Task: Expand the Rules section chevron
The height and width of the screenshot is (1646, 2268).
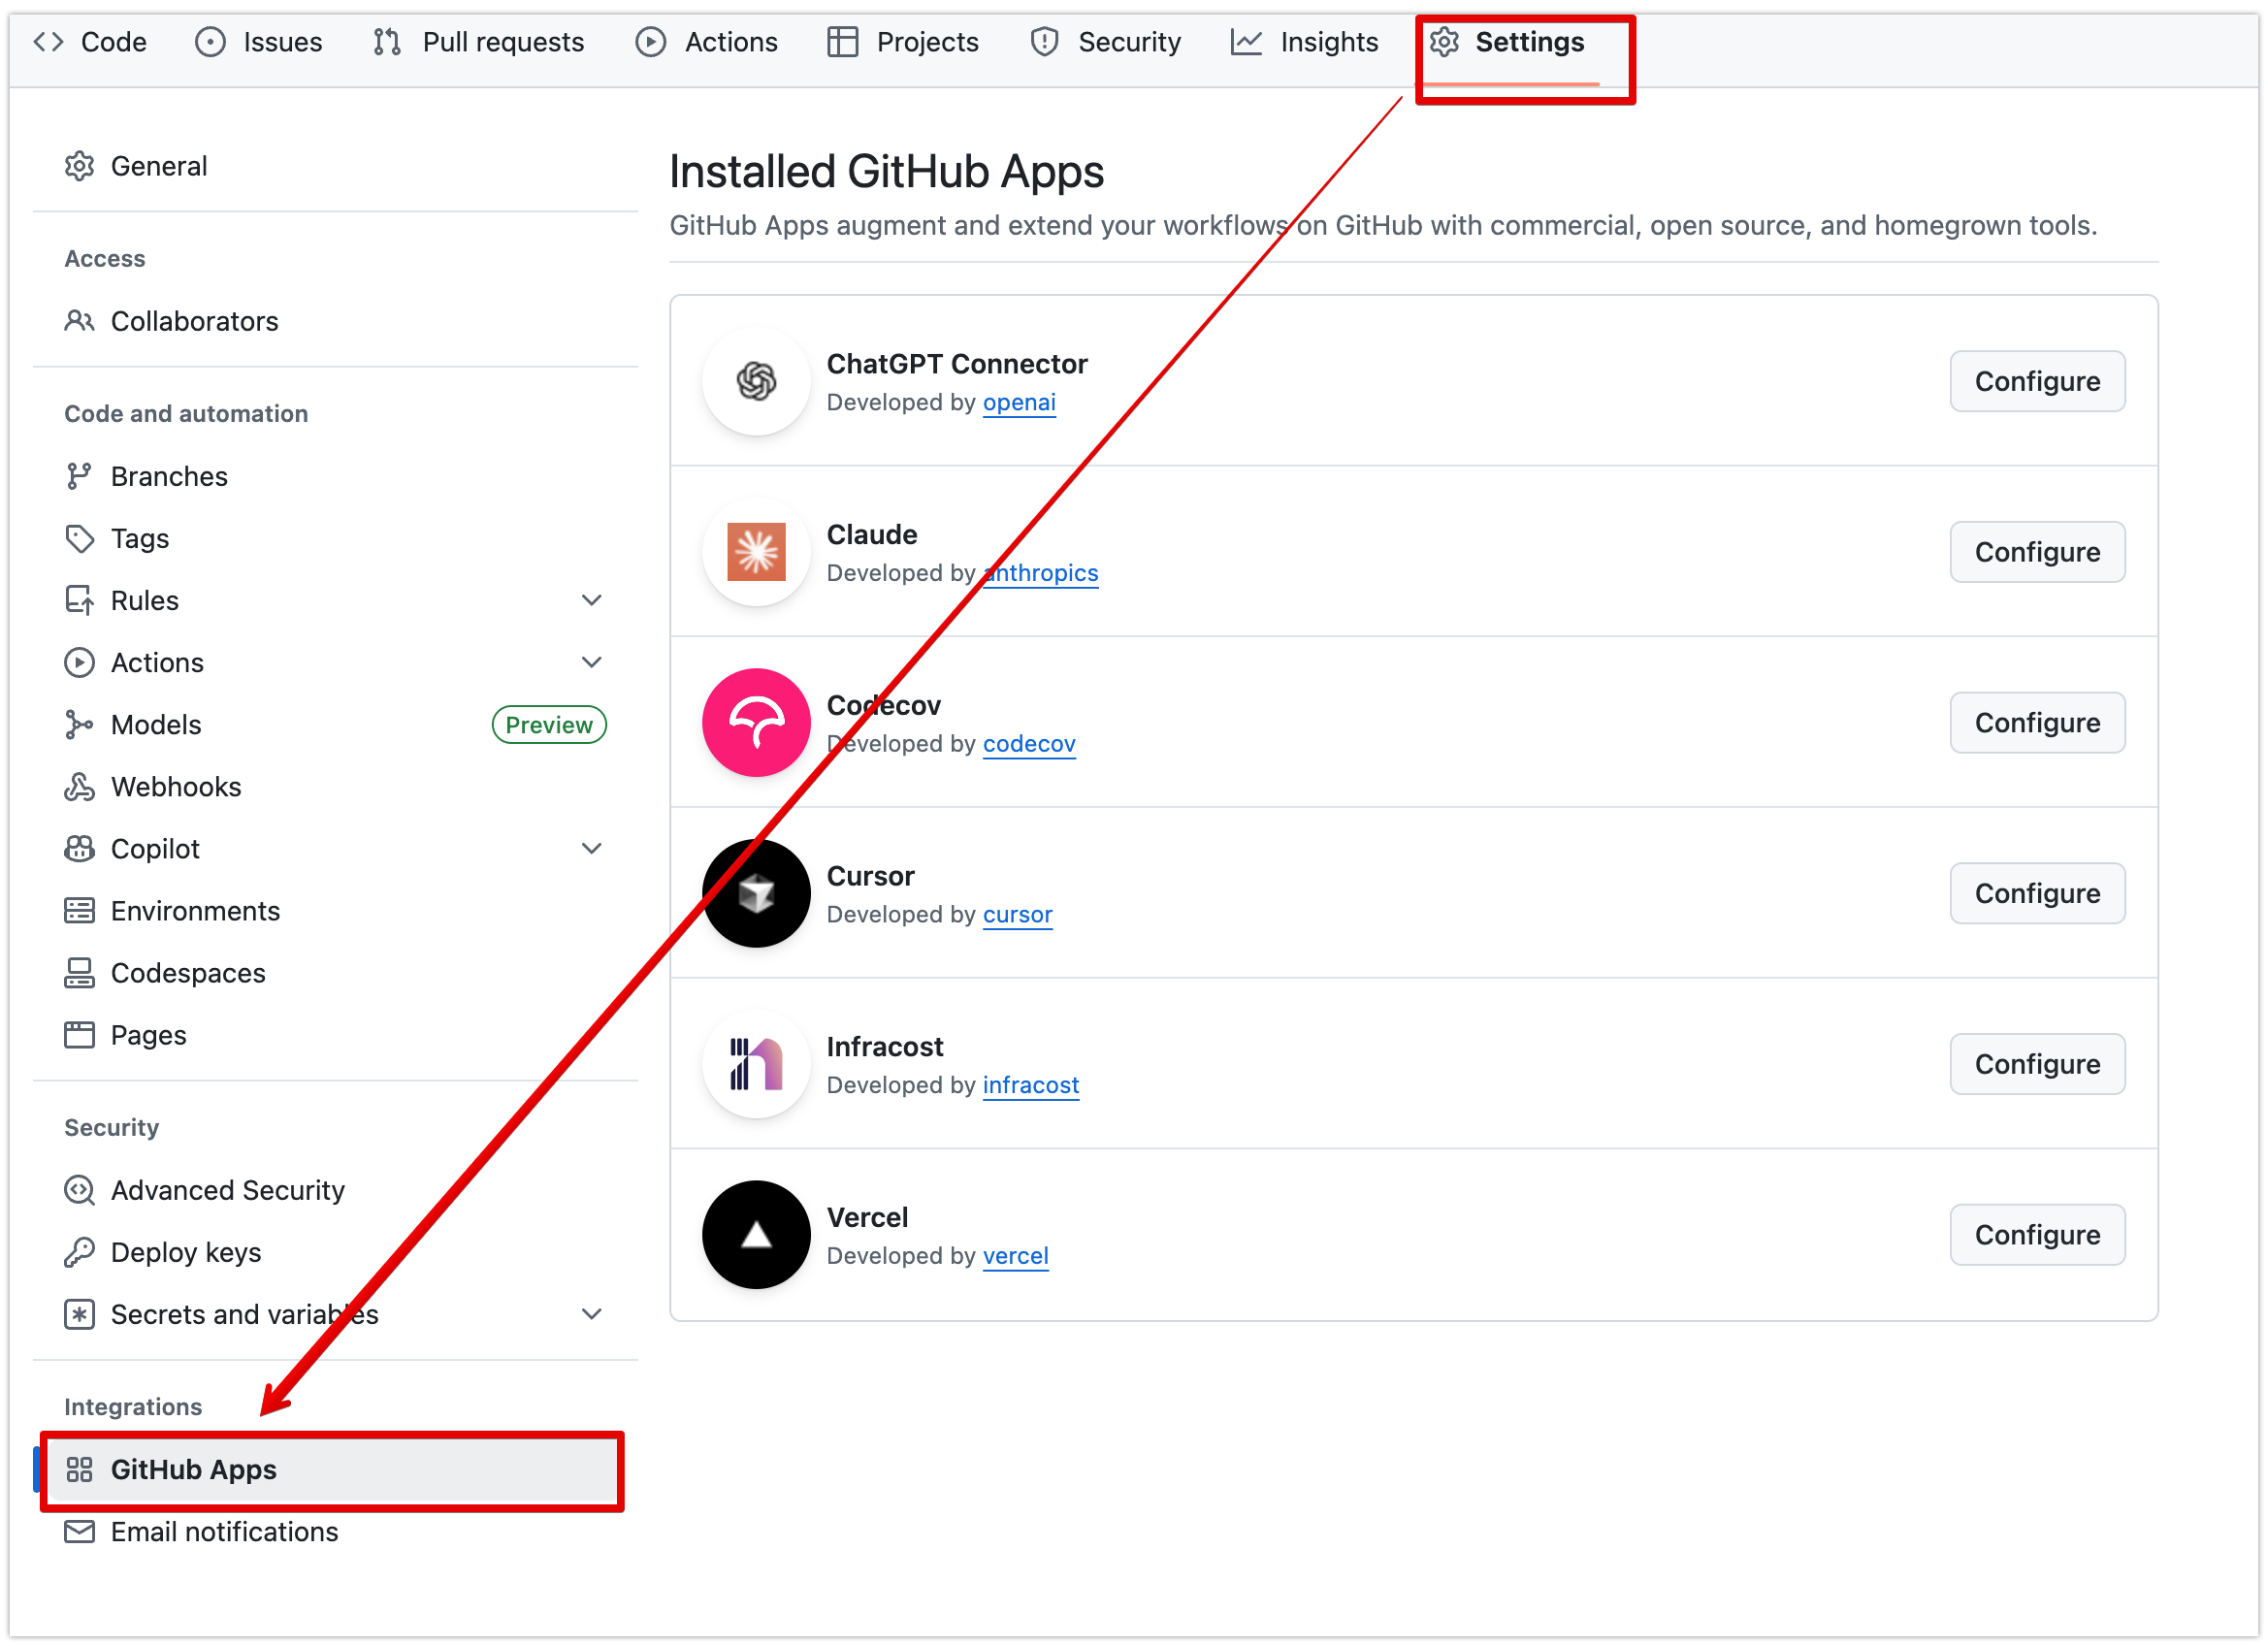Action: 592,600
